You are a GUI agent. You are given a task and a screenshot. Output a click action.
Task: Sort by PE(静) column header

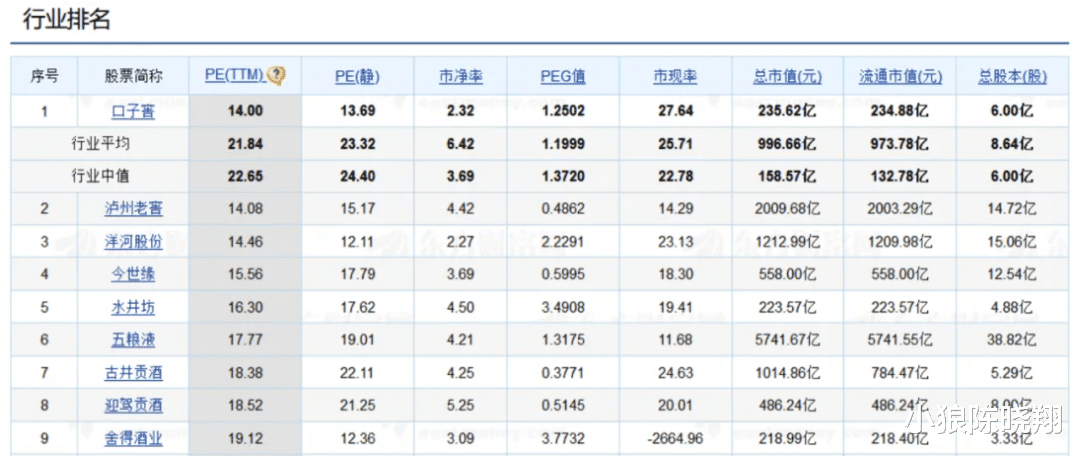pos(357,76)
